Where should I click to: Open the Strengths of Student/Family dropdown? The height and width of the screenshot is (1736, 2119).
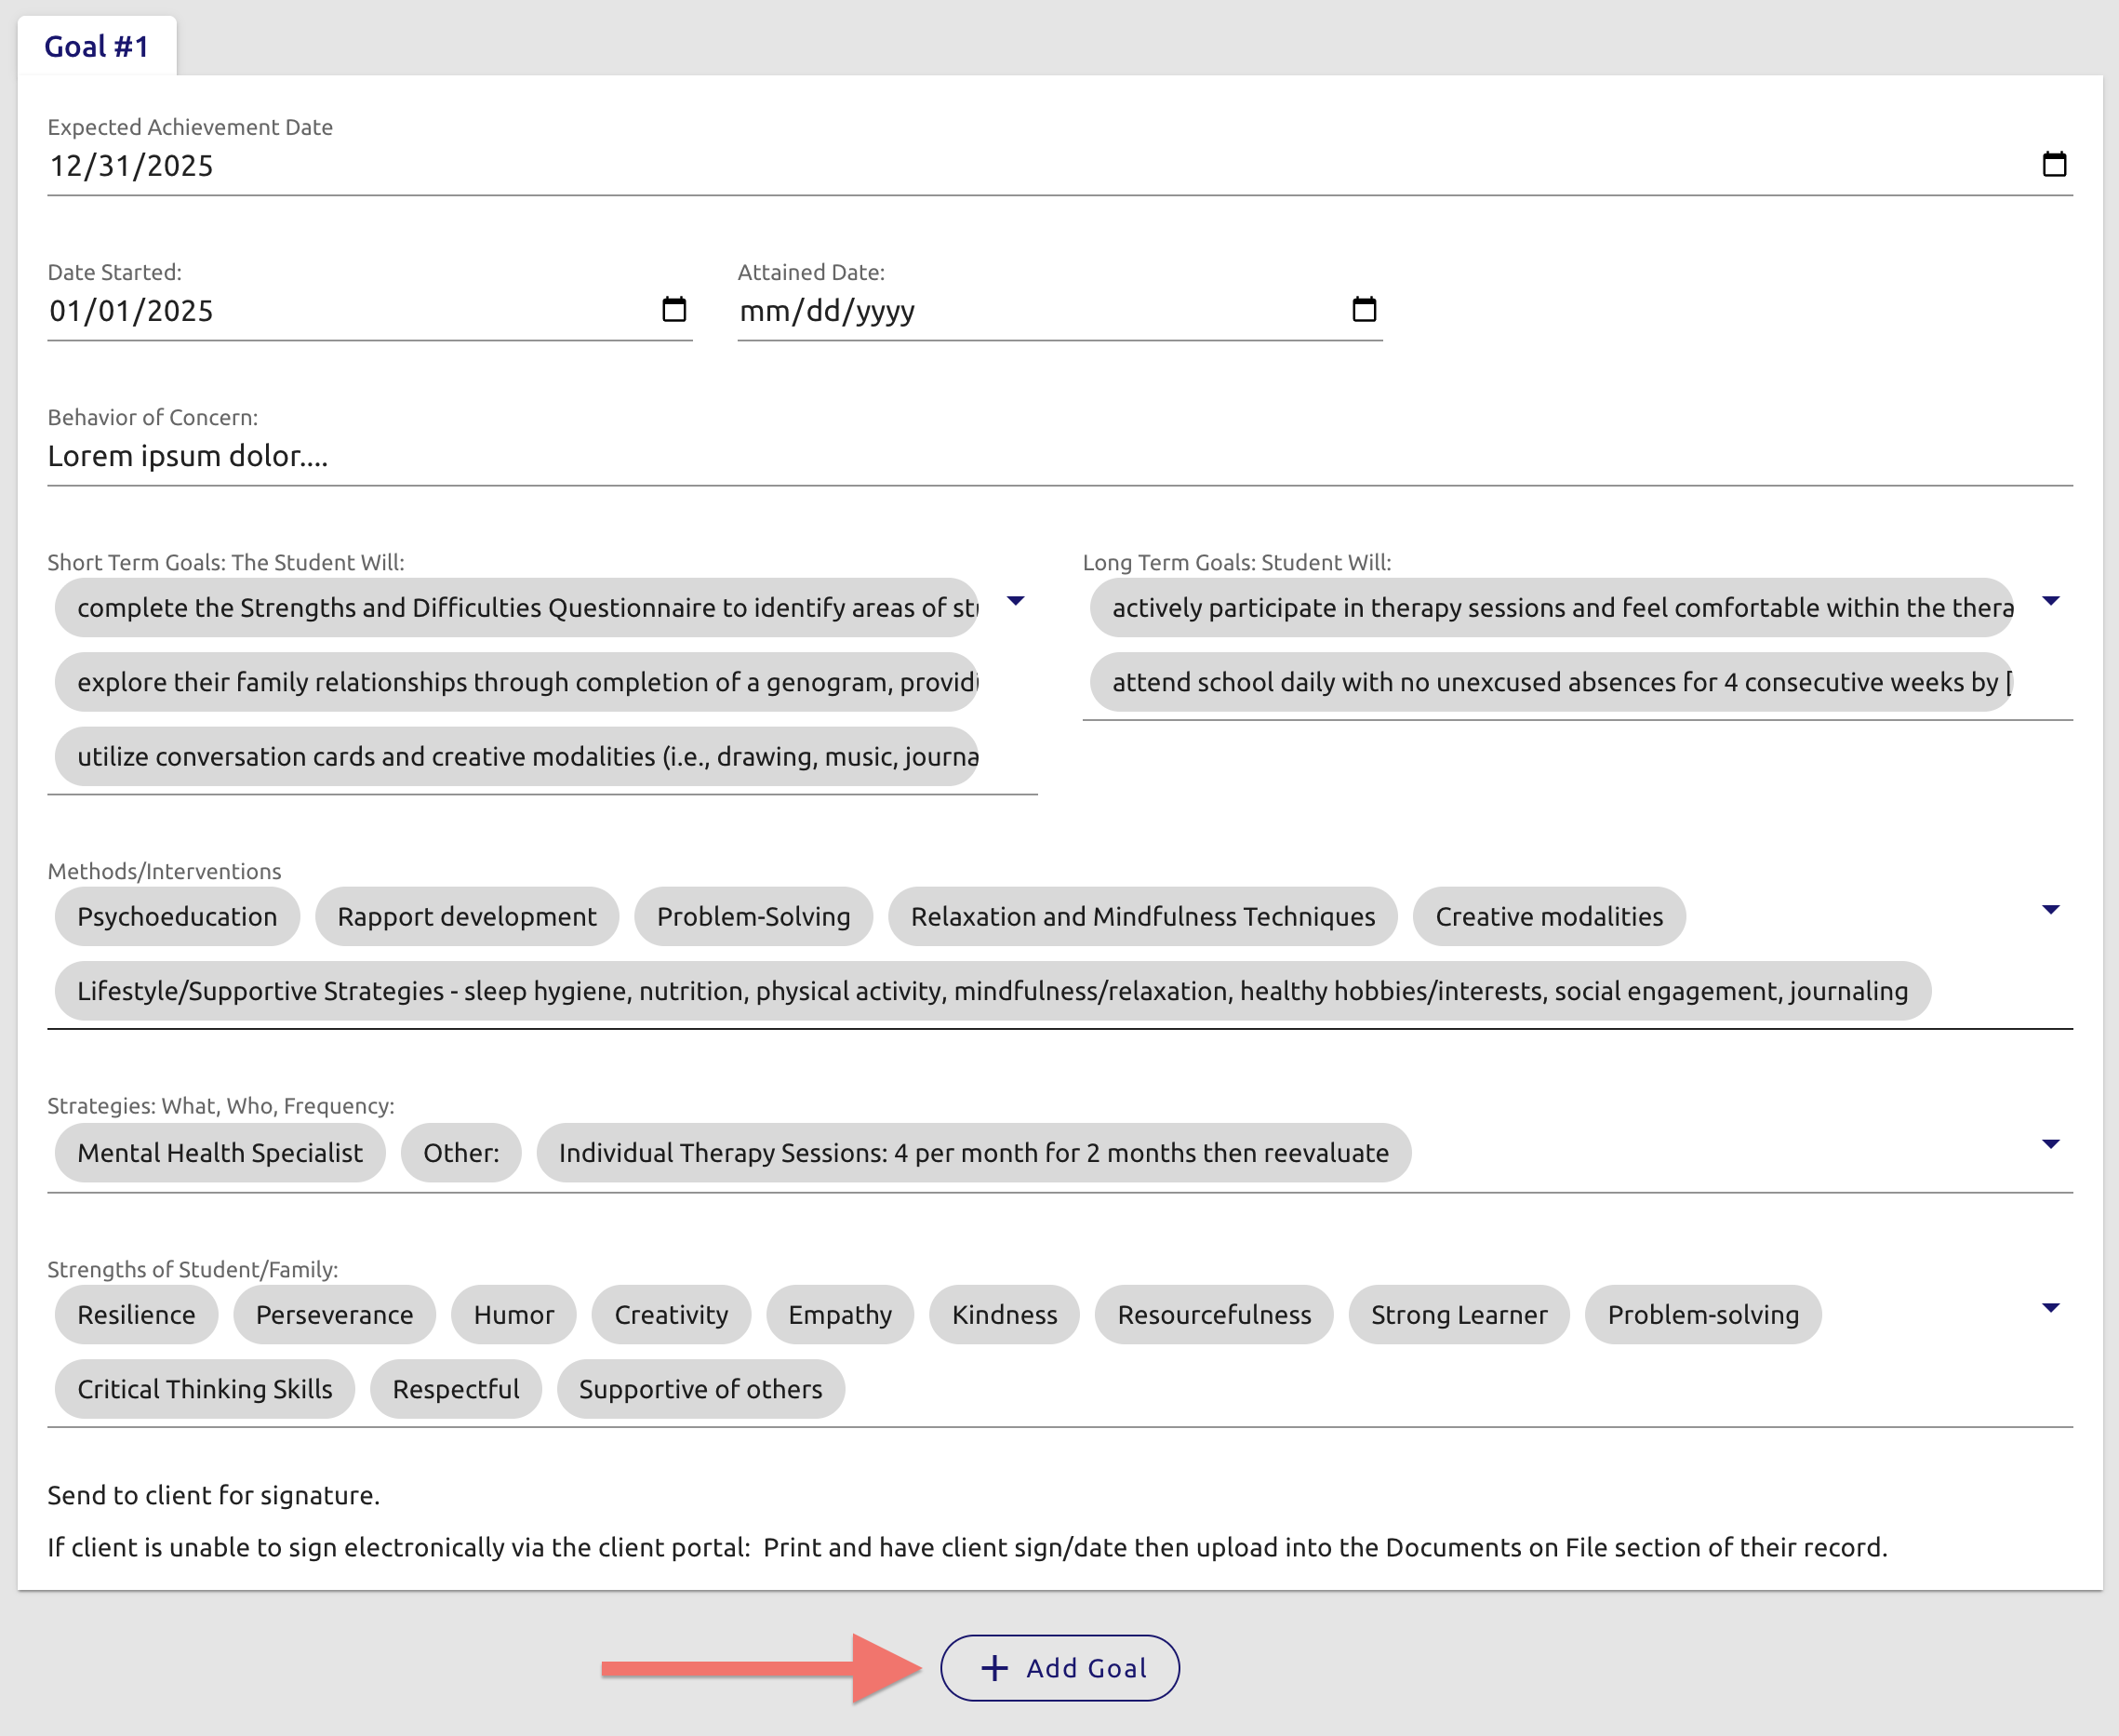[2050, 1308]
